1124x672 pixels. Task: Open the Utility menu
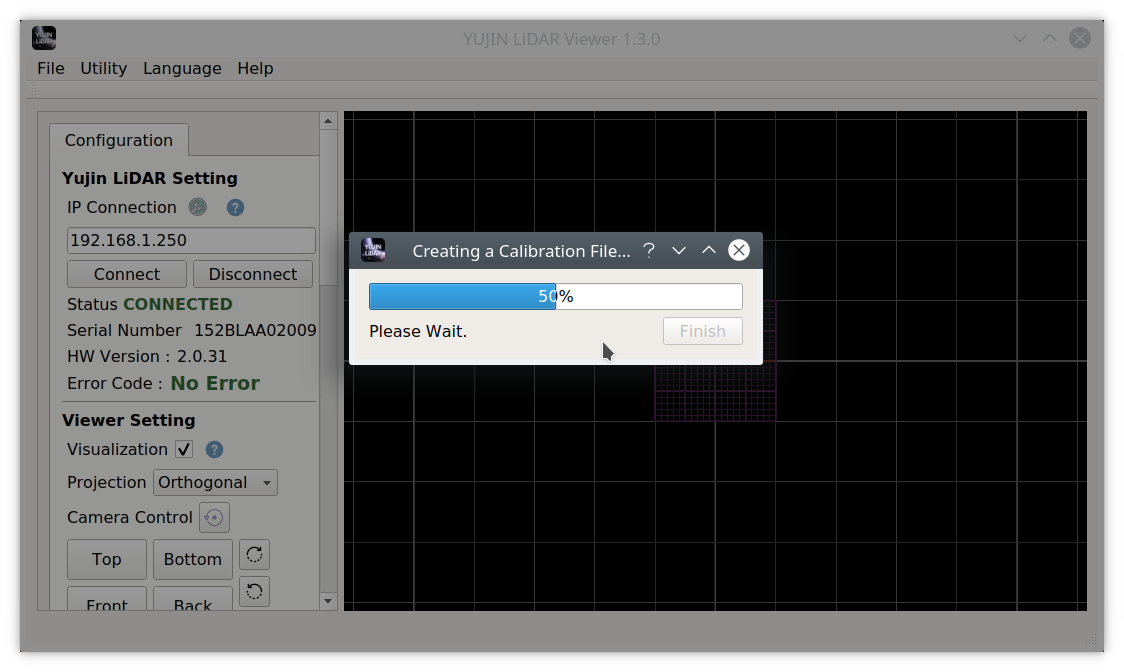tap(103, 68)
